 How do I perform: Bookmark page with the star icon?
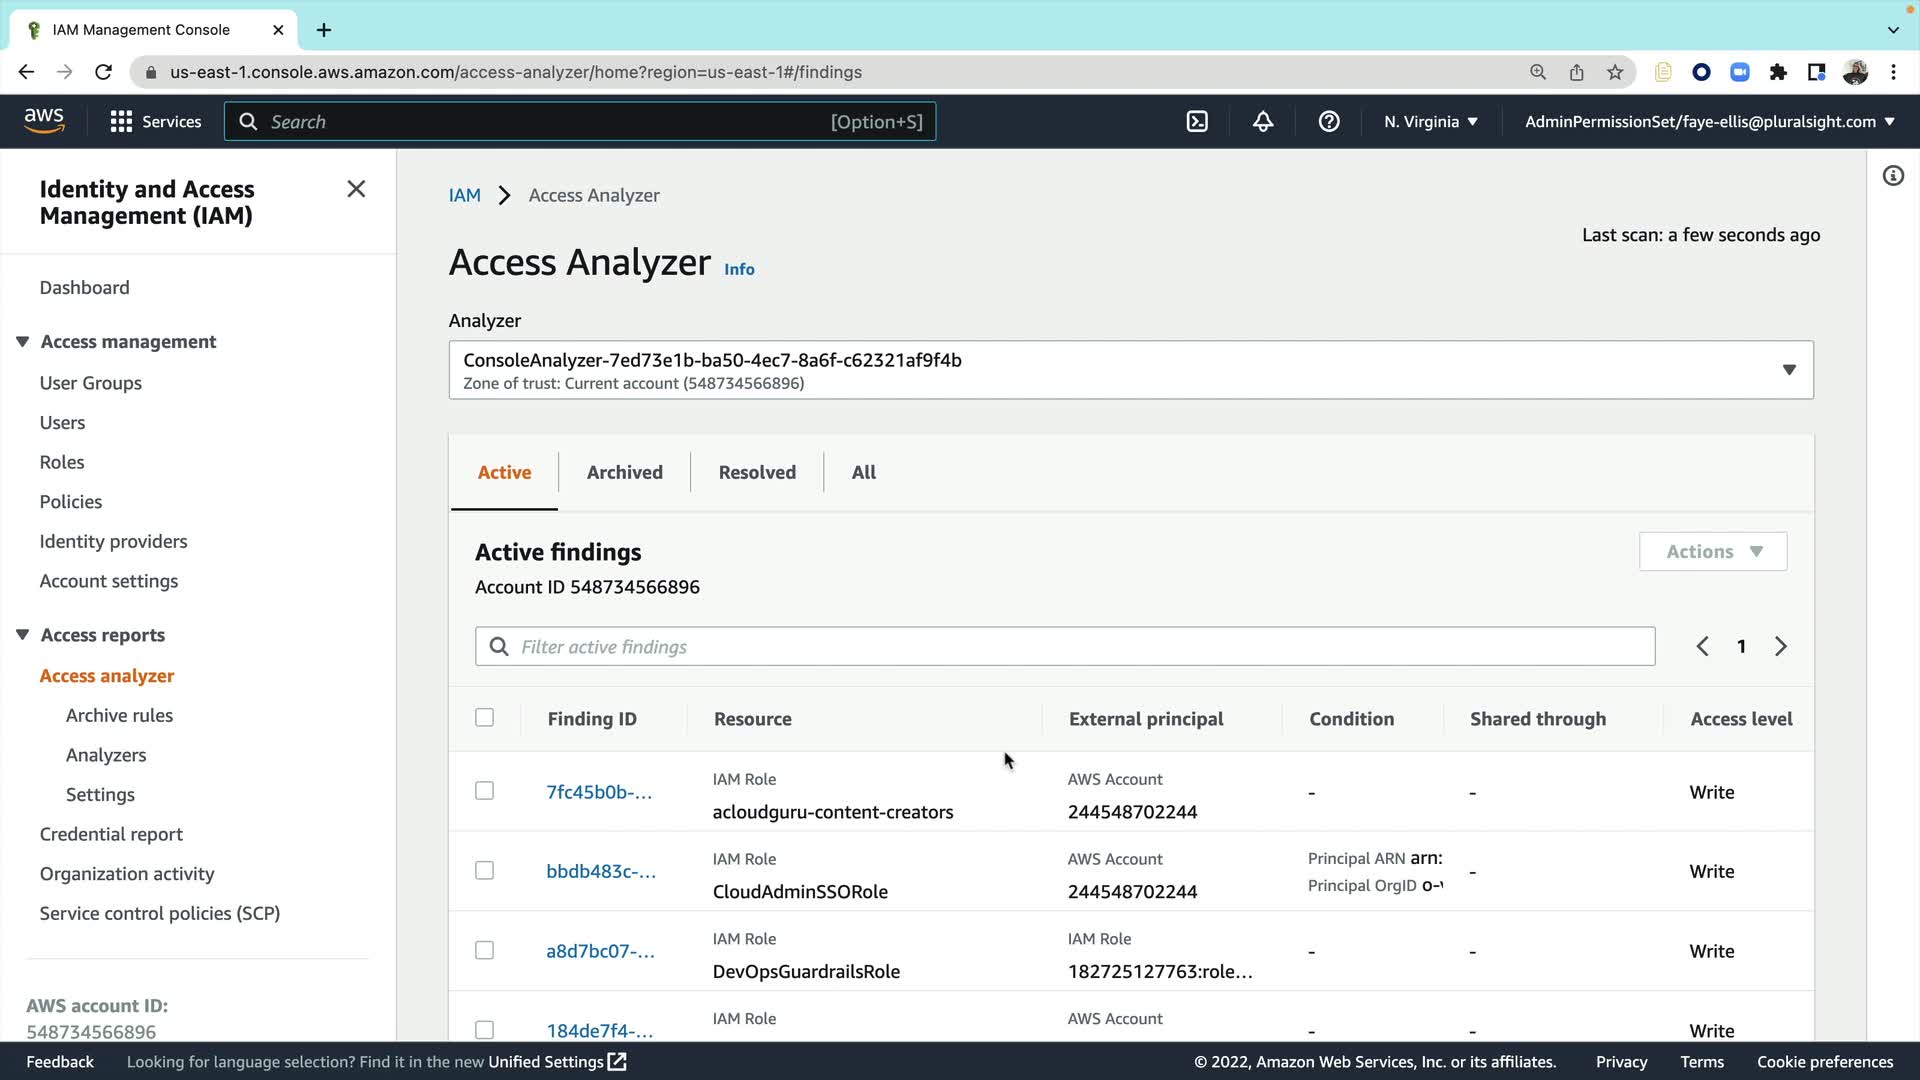(1615, 72)
